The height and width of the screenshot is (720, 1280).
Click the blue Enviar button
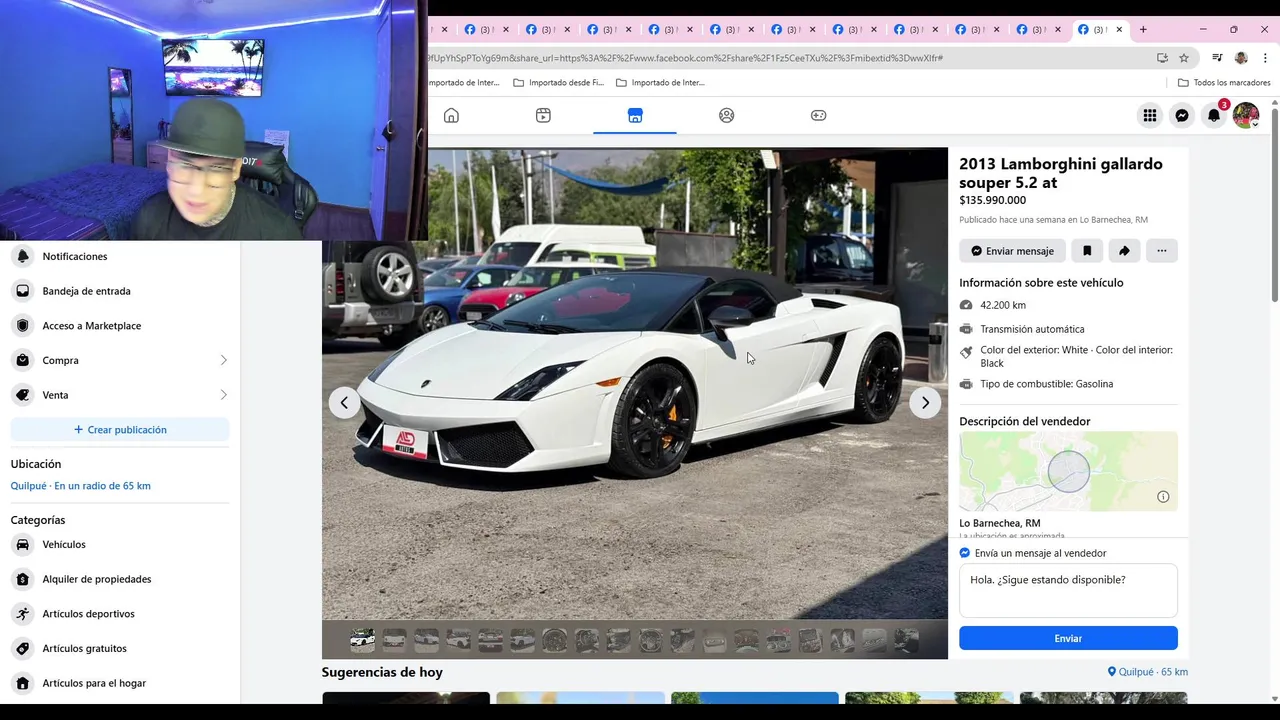coord(1068,638)
